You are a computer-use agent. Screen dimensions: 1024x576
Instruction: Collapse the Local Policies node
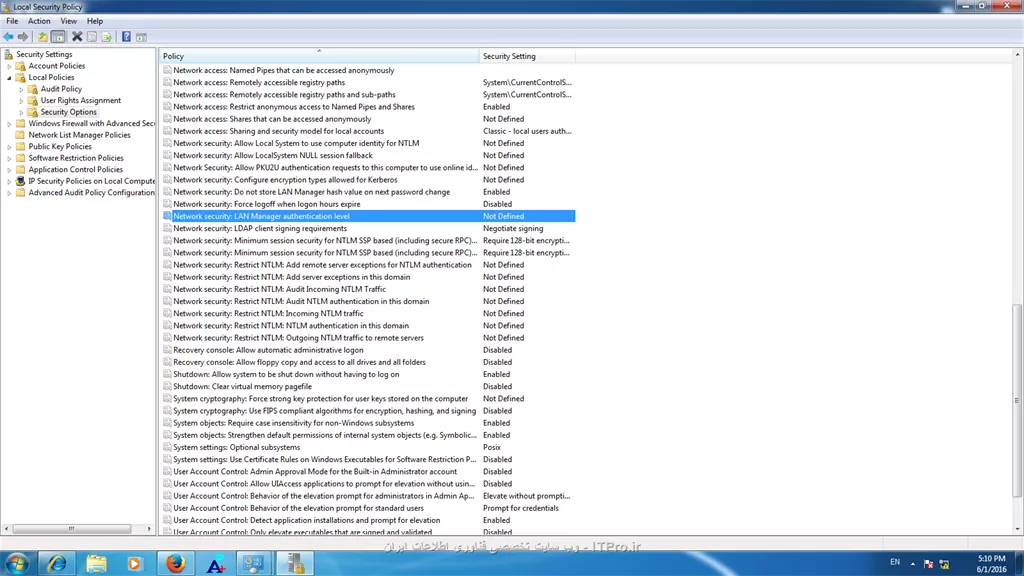click(x=9, y=78)
